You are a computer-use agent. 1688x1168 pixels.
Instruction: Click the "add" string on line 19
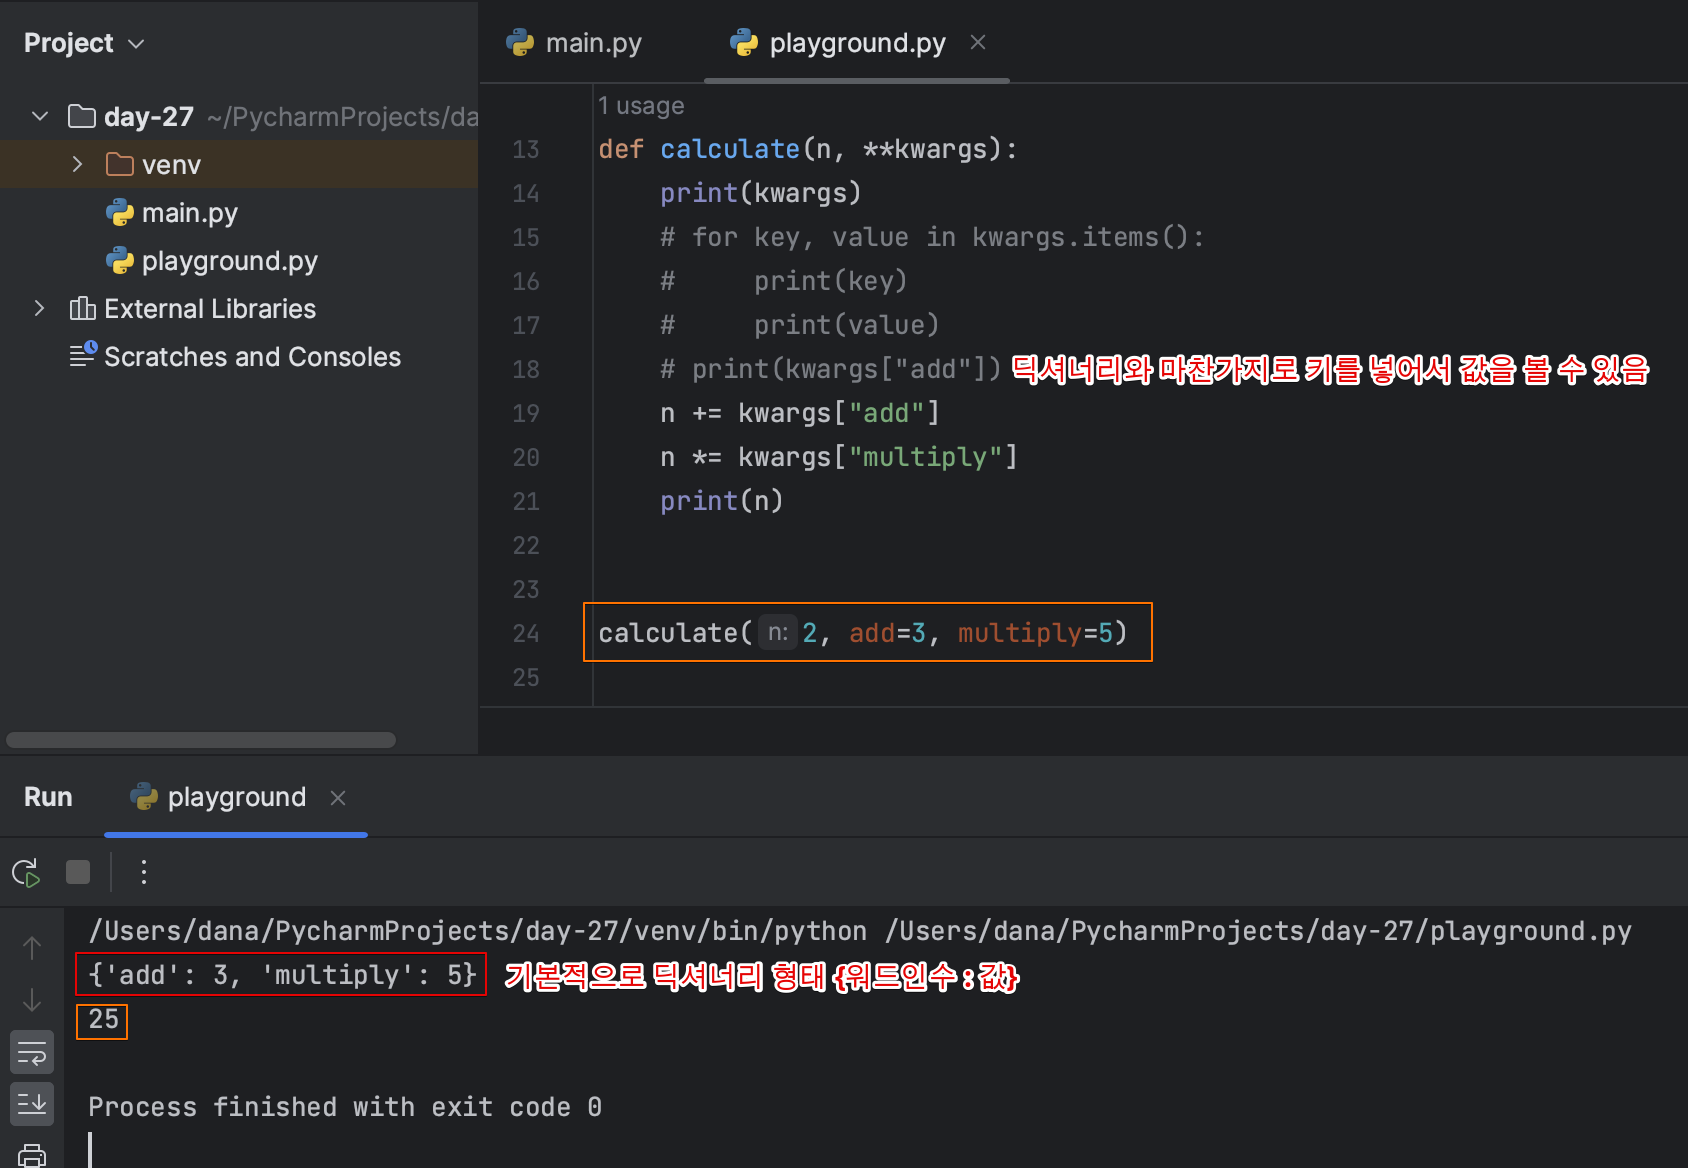click(x=886, y=413)
